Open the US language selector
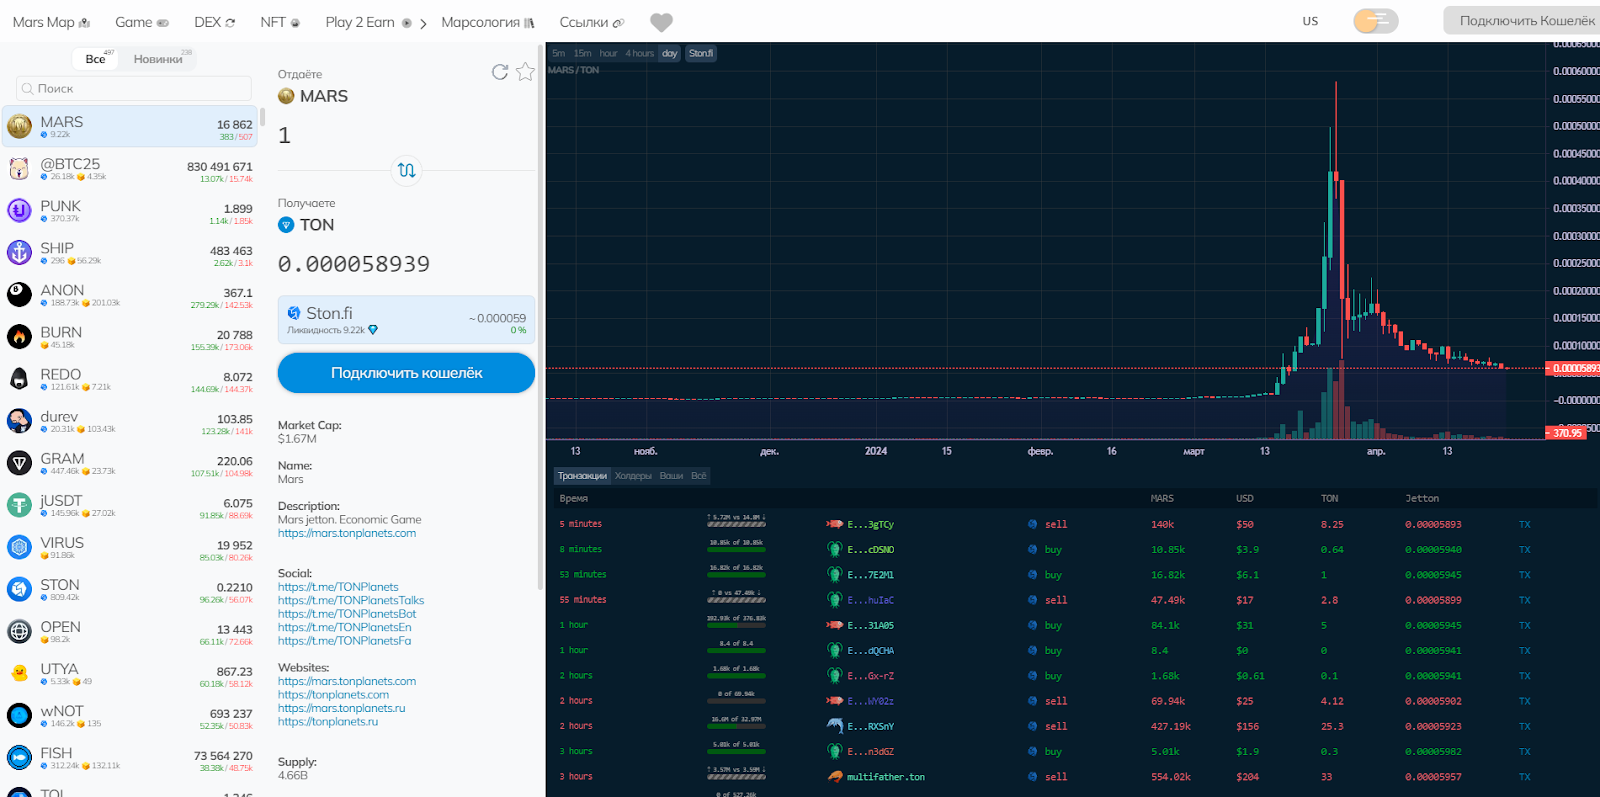Screen dimensions: 1600x797 coord(1310,21)
